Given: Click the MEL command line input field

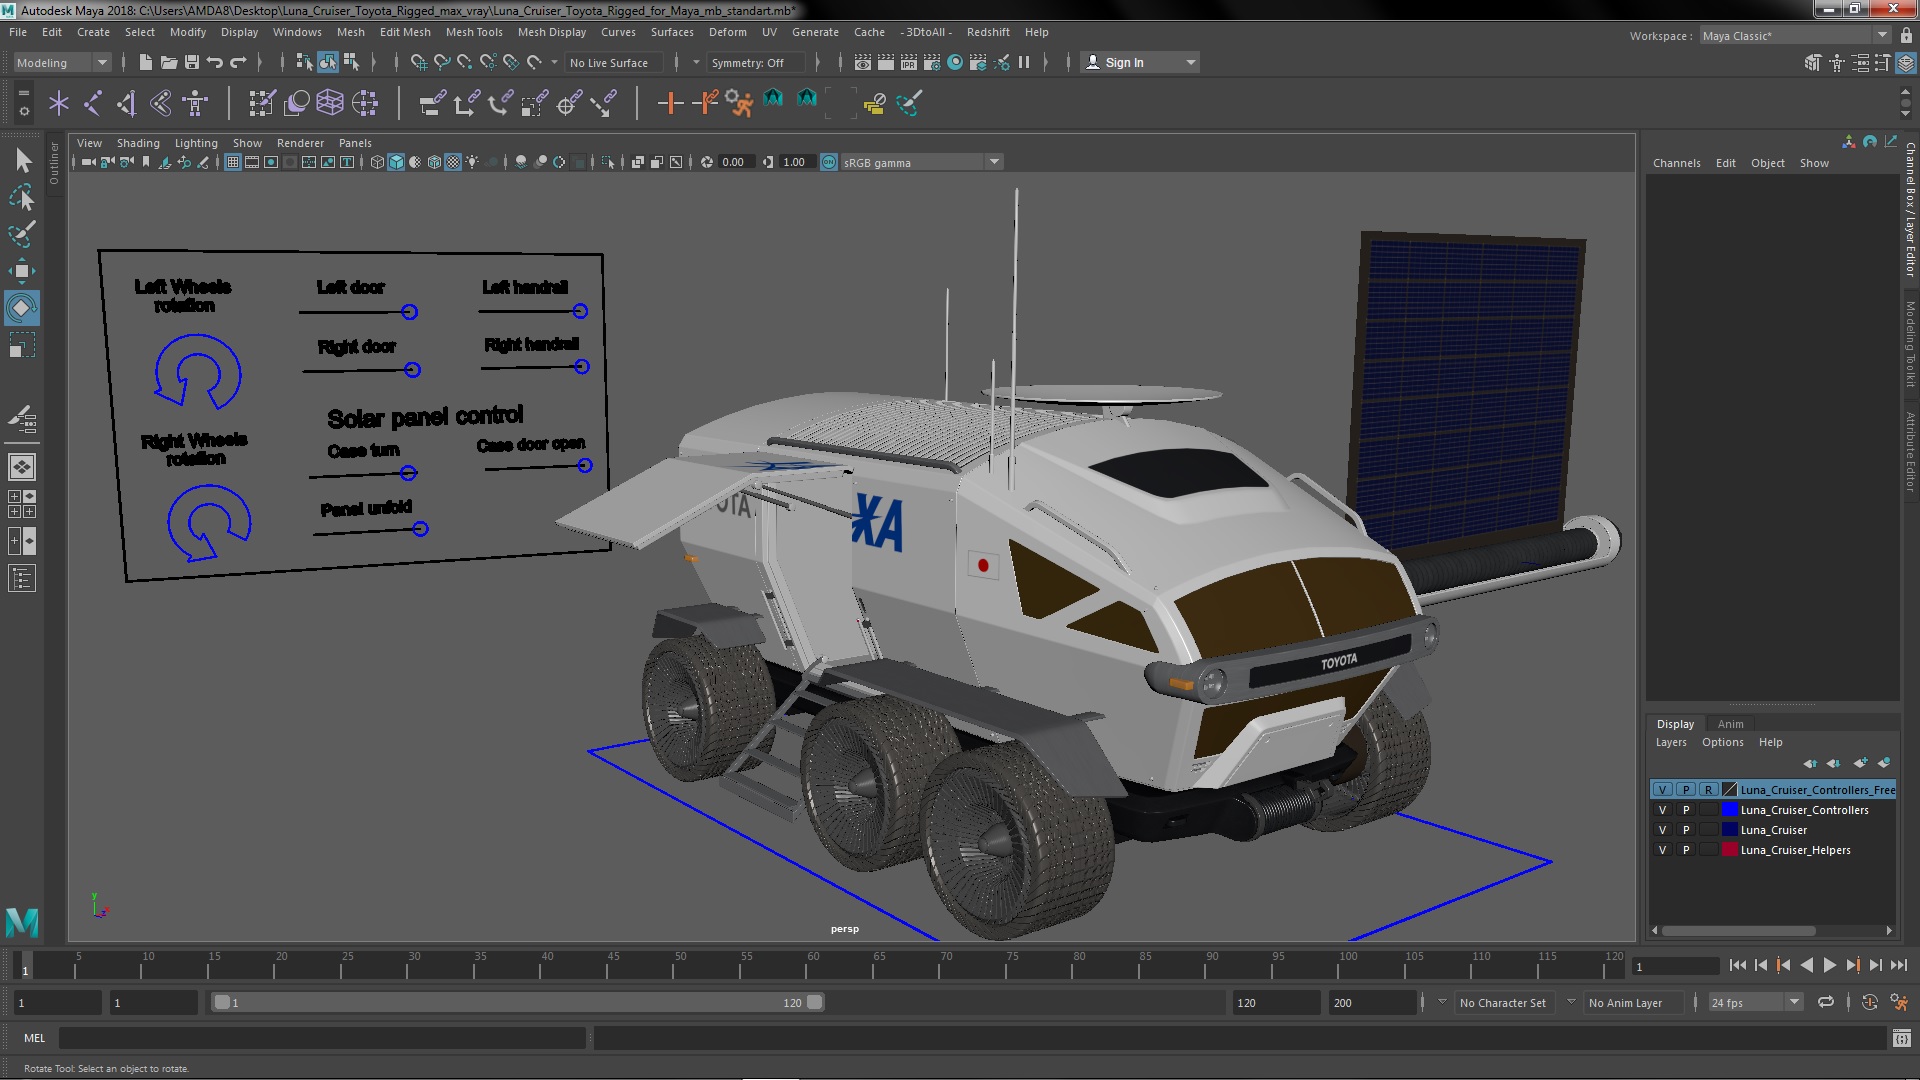Looking at the screenshot, I should (322, 1038).
